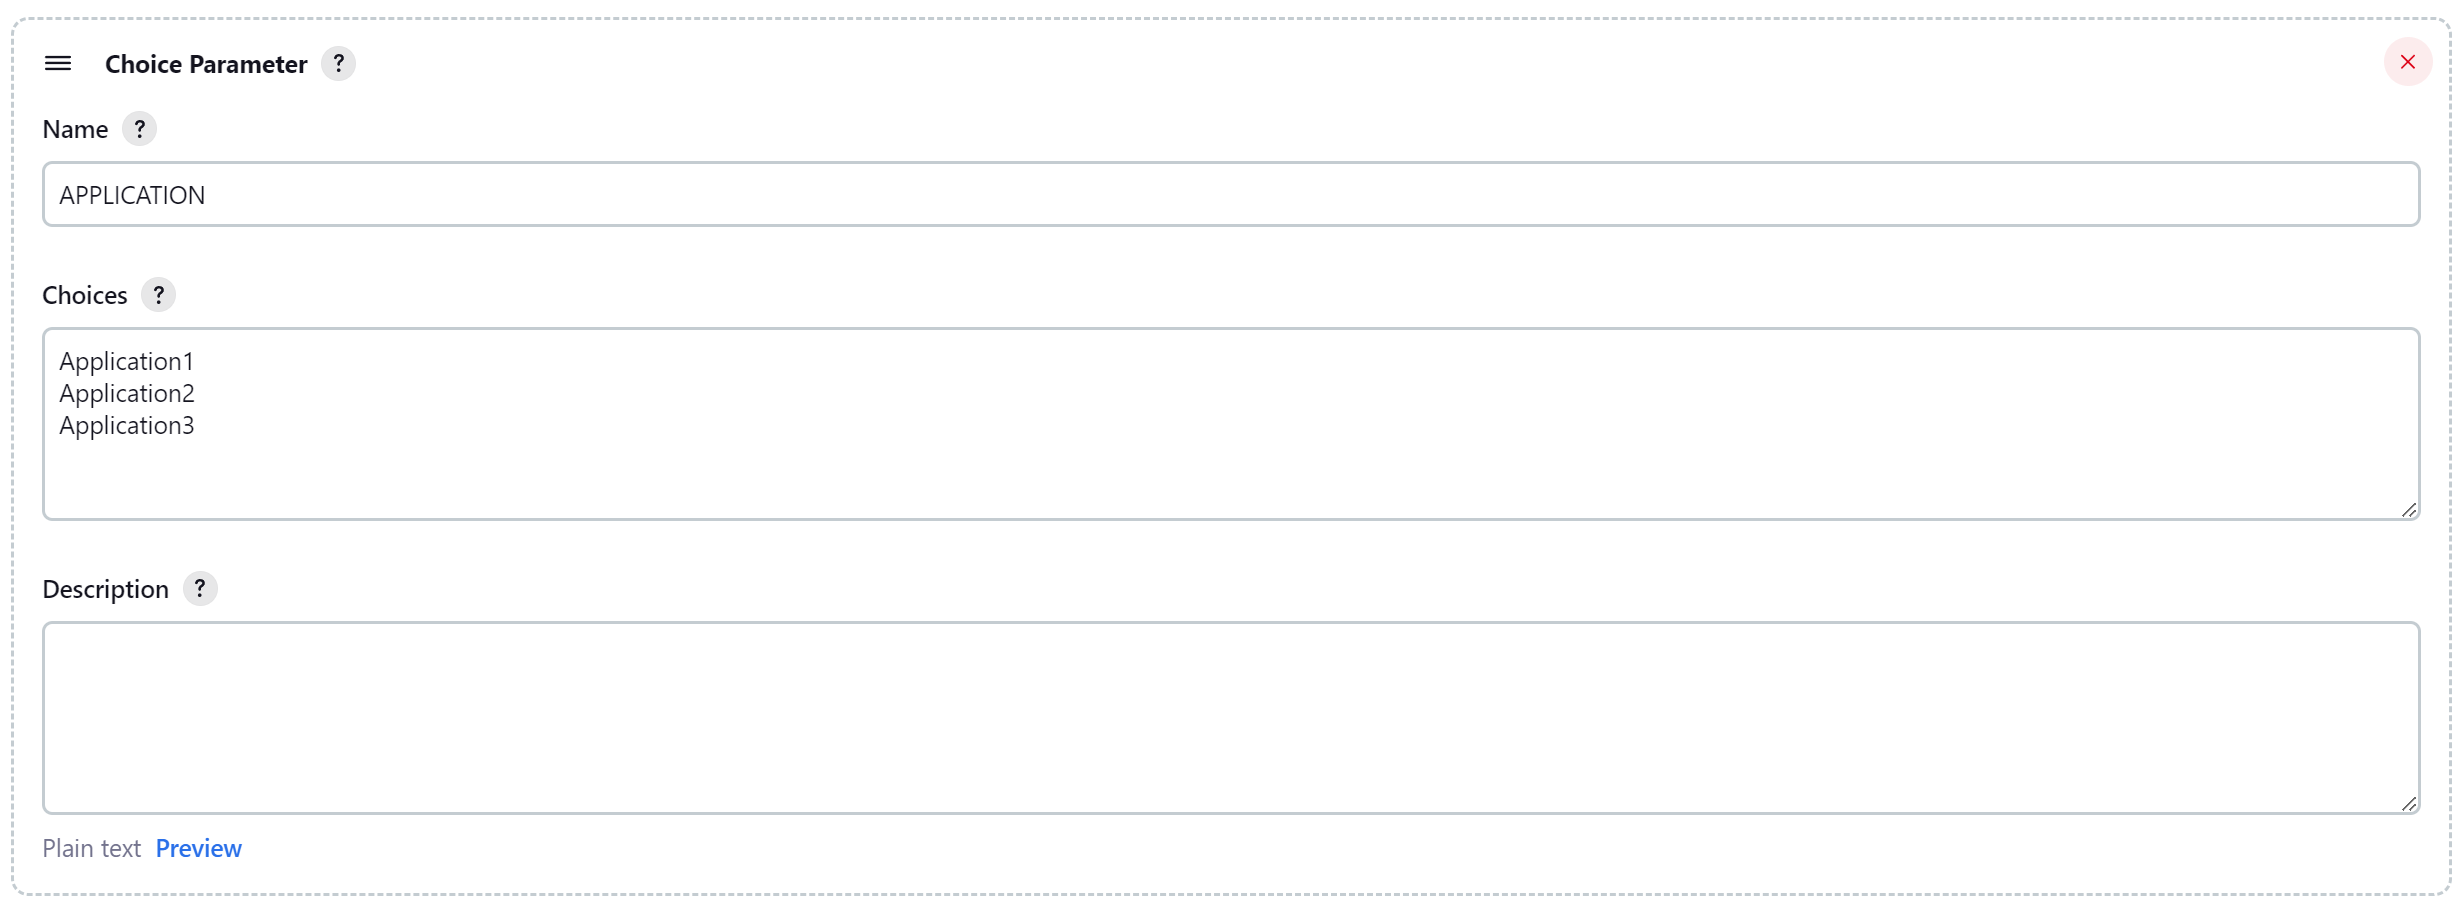The width and height of the screenshot is (2463, 905).
Task: Open help for the Description field
Action: 200,589
